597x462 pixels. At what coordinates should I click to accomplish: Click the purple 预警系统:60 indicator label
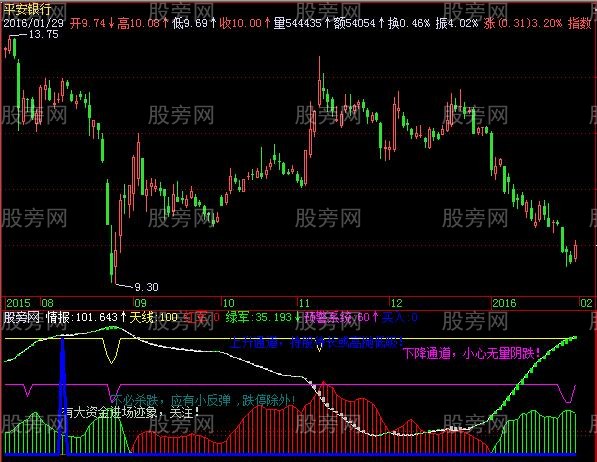337,317
